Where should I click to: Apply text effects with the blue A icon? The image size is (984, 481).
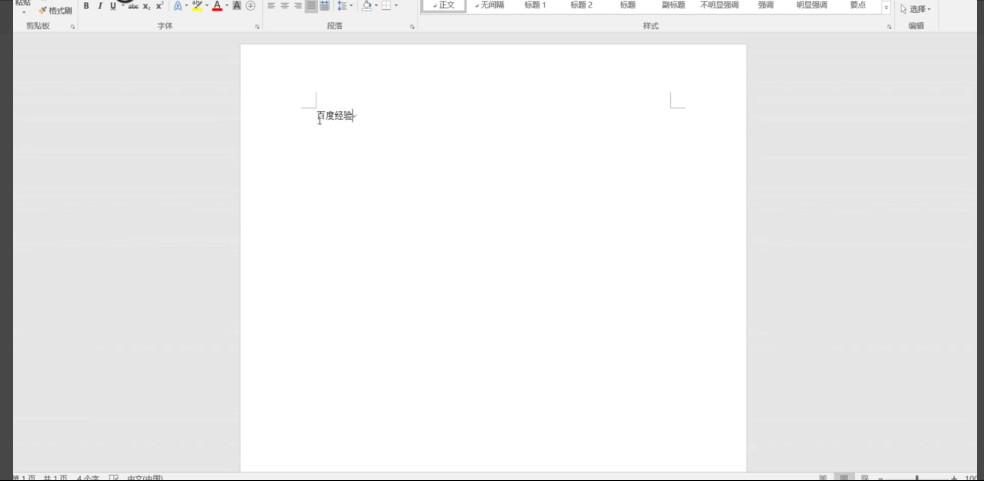coord(178,6)
